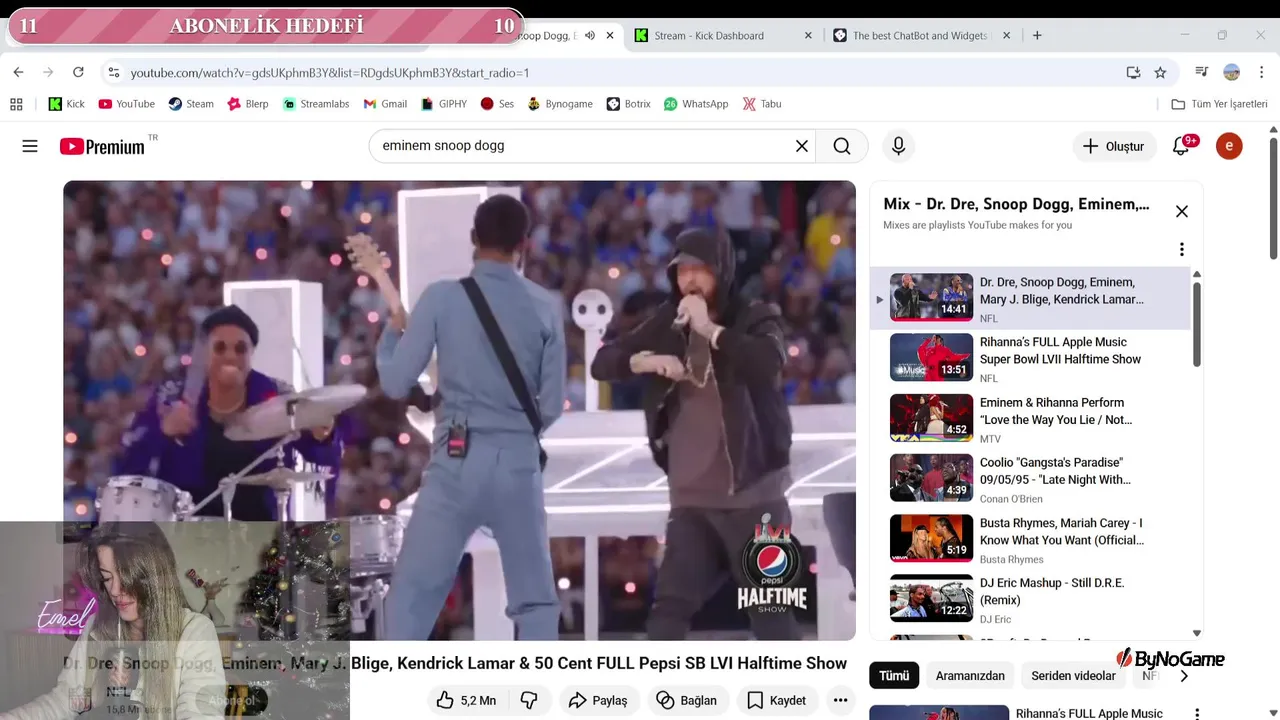This screenshot has height=720, width=1280.
Task: Open the Kick bookmark
Action: [67, 104]
